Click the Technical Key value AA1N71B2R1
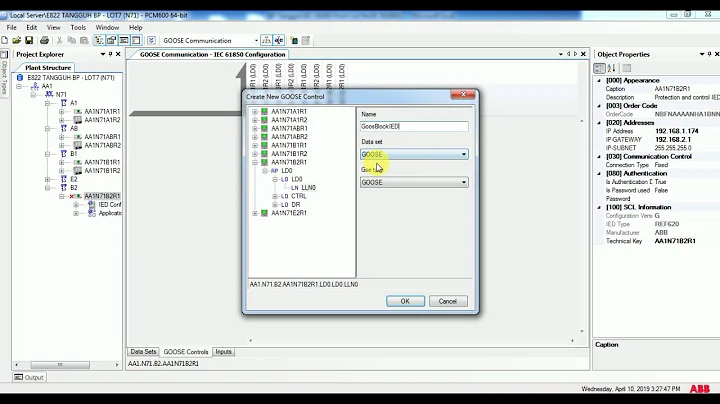 coord(675,241)
